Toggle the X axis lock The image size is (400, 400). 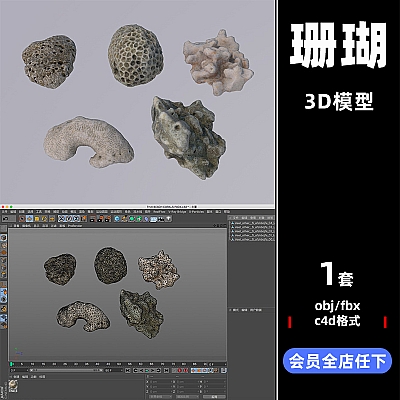pos(62,219)
